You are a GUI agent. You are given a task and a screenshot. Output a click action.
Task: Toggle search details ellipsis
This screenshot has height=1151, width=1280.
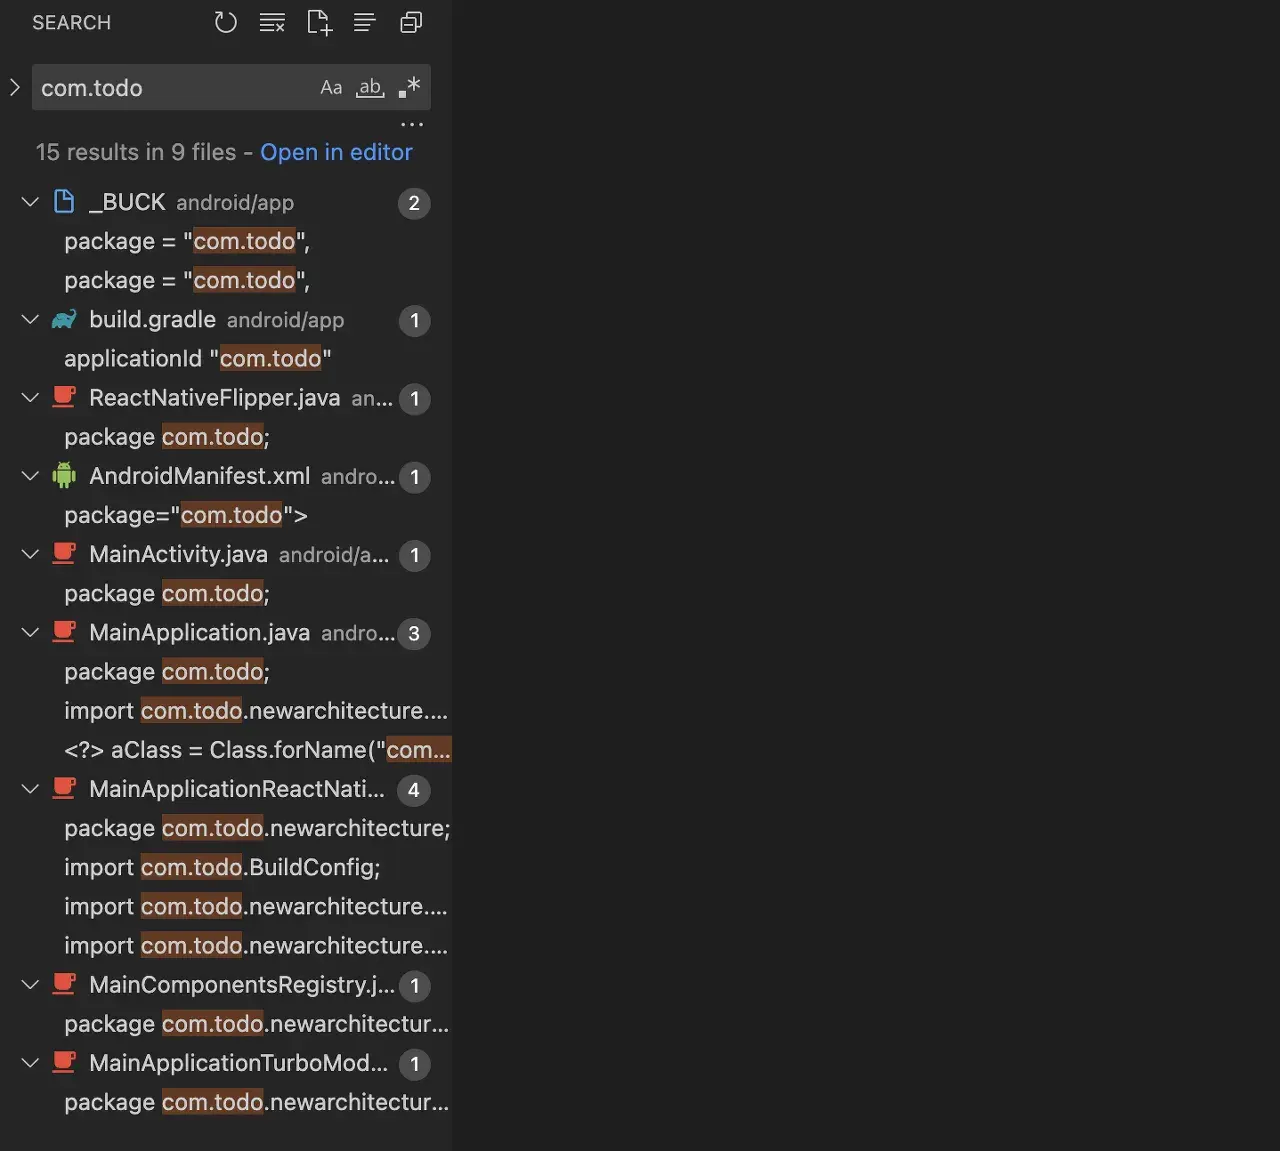coord(412,125)
